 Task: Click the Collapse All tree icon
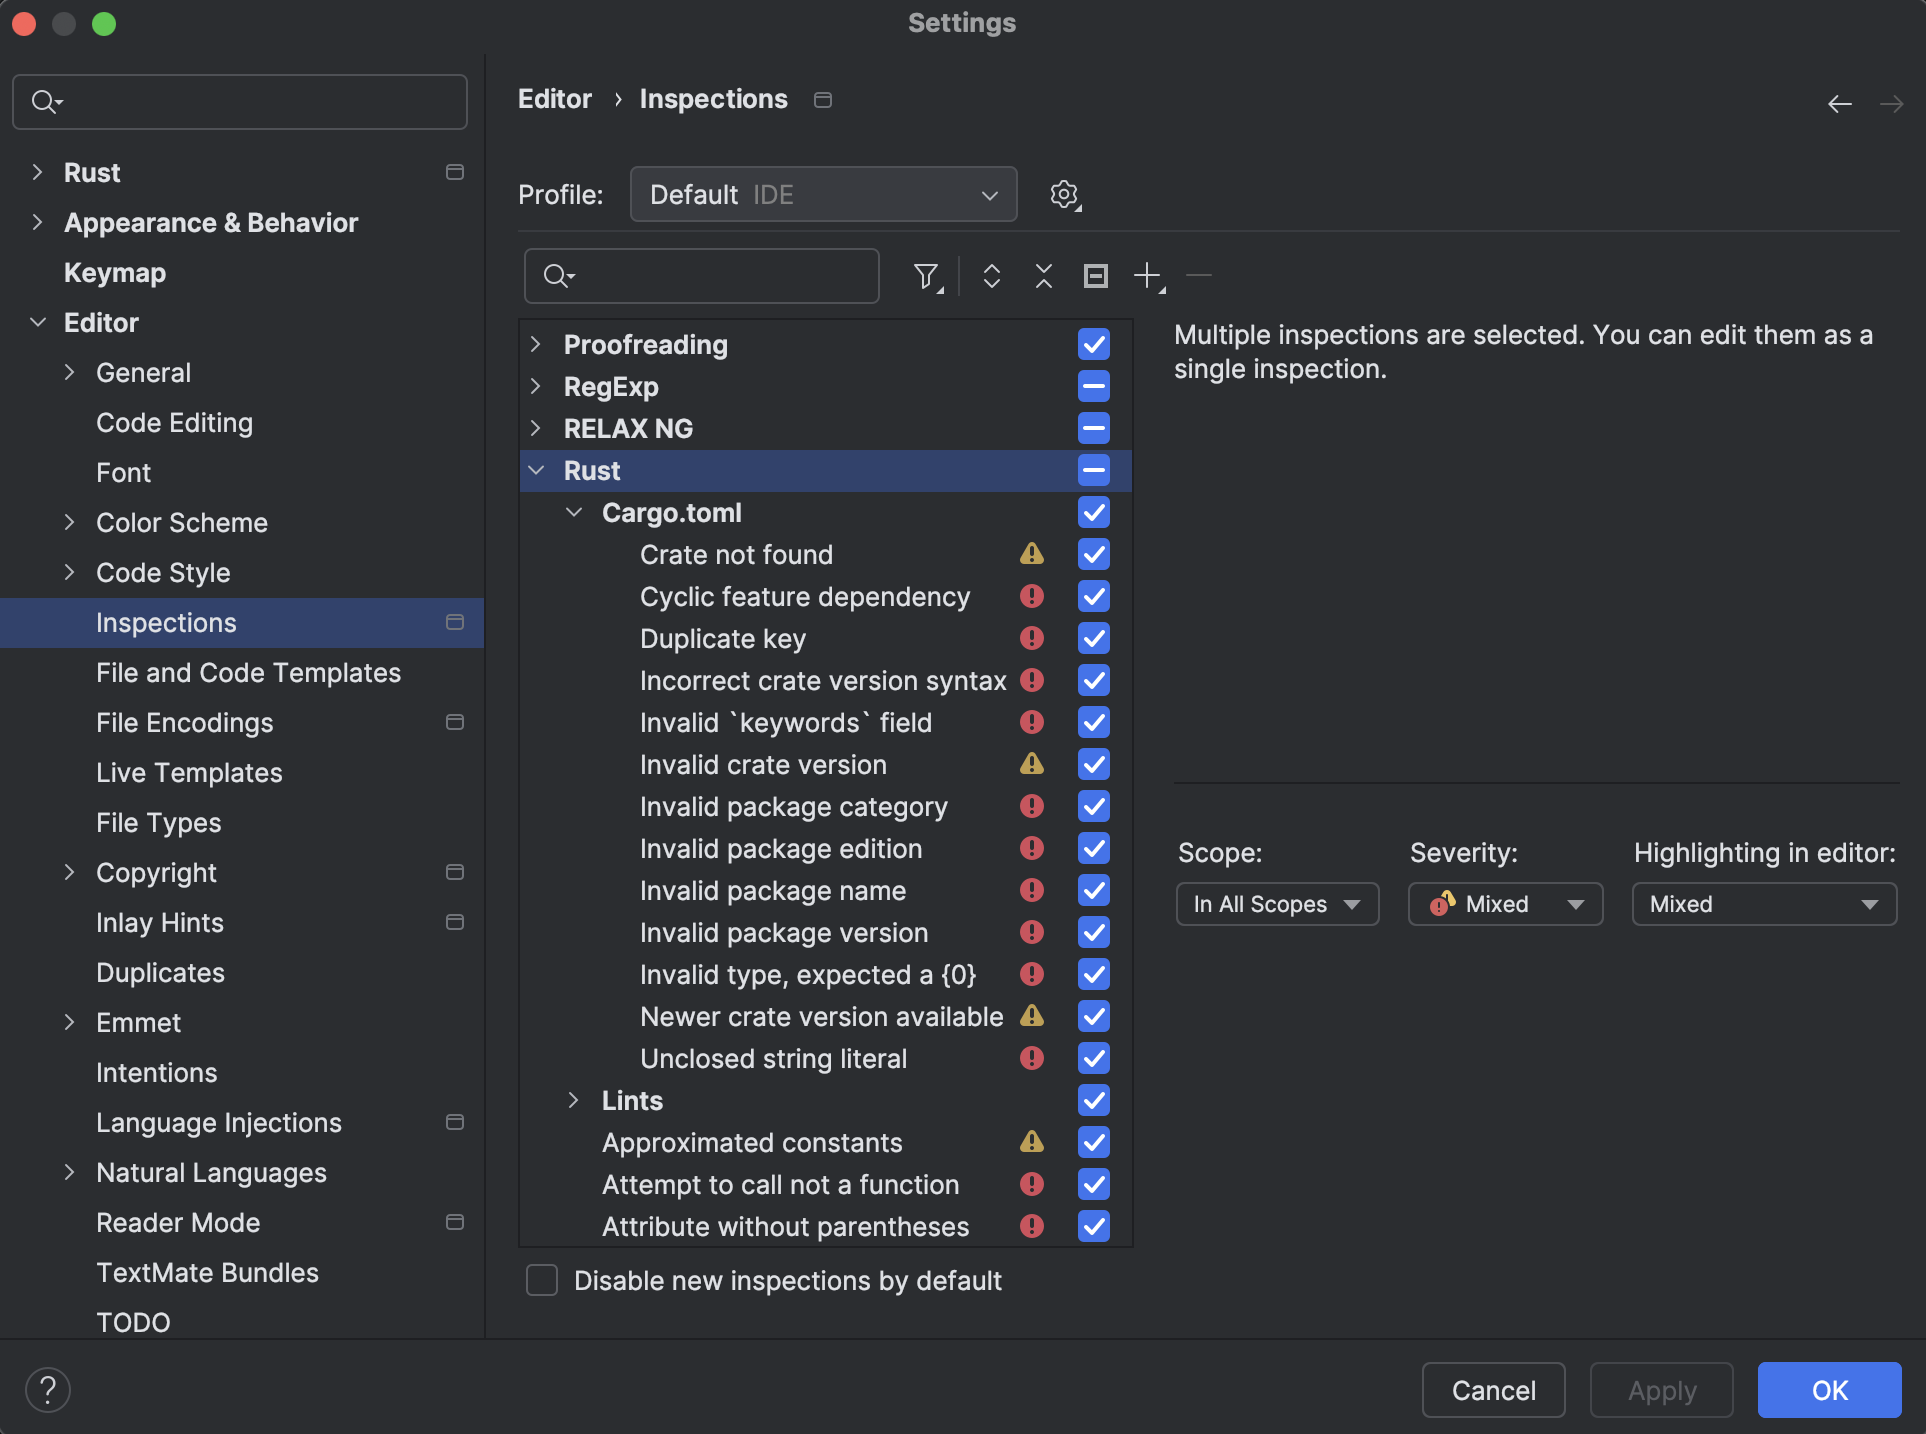(1043, 276)
